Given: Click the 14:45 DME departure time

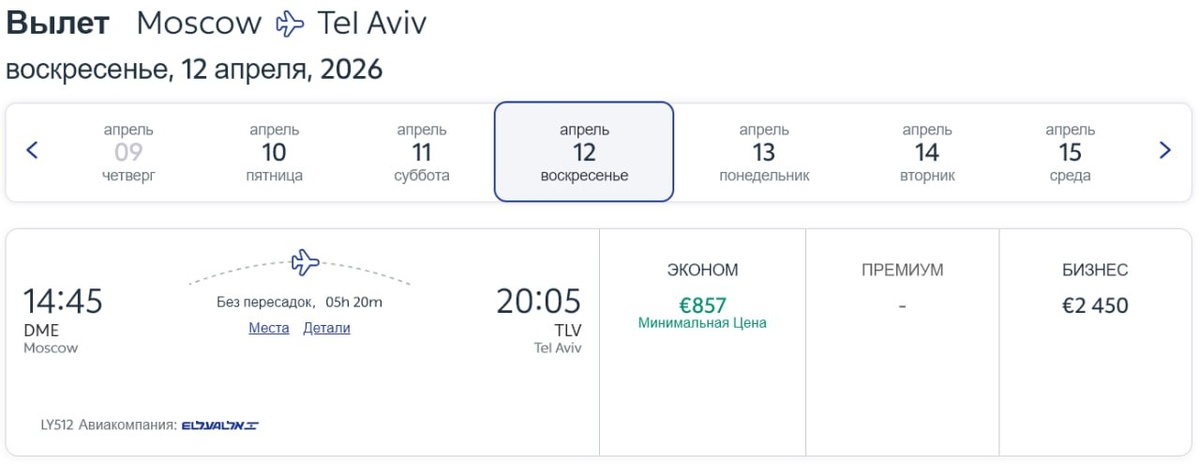Looking at the screenshot, I should pyautogui.click(x=62, y=301).
